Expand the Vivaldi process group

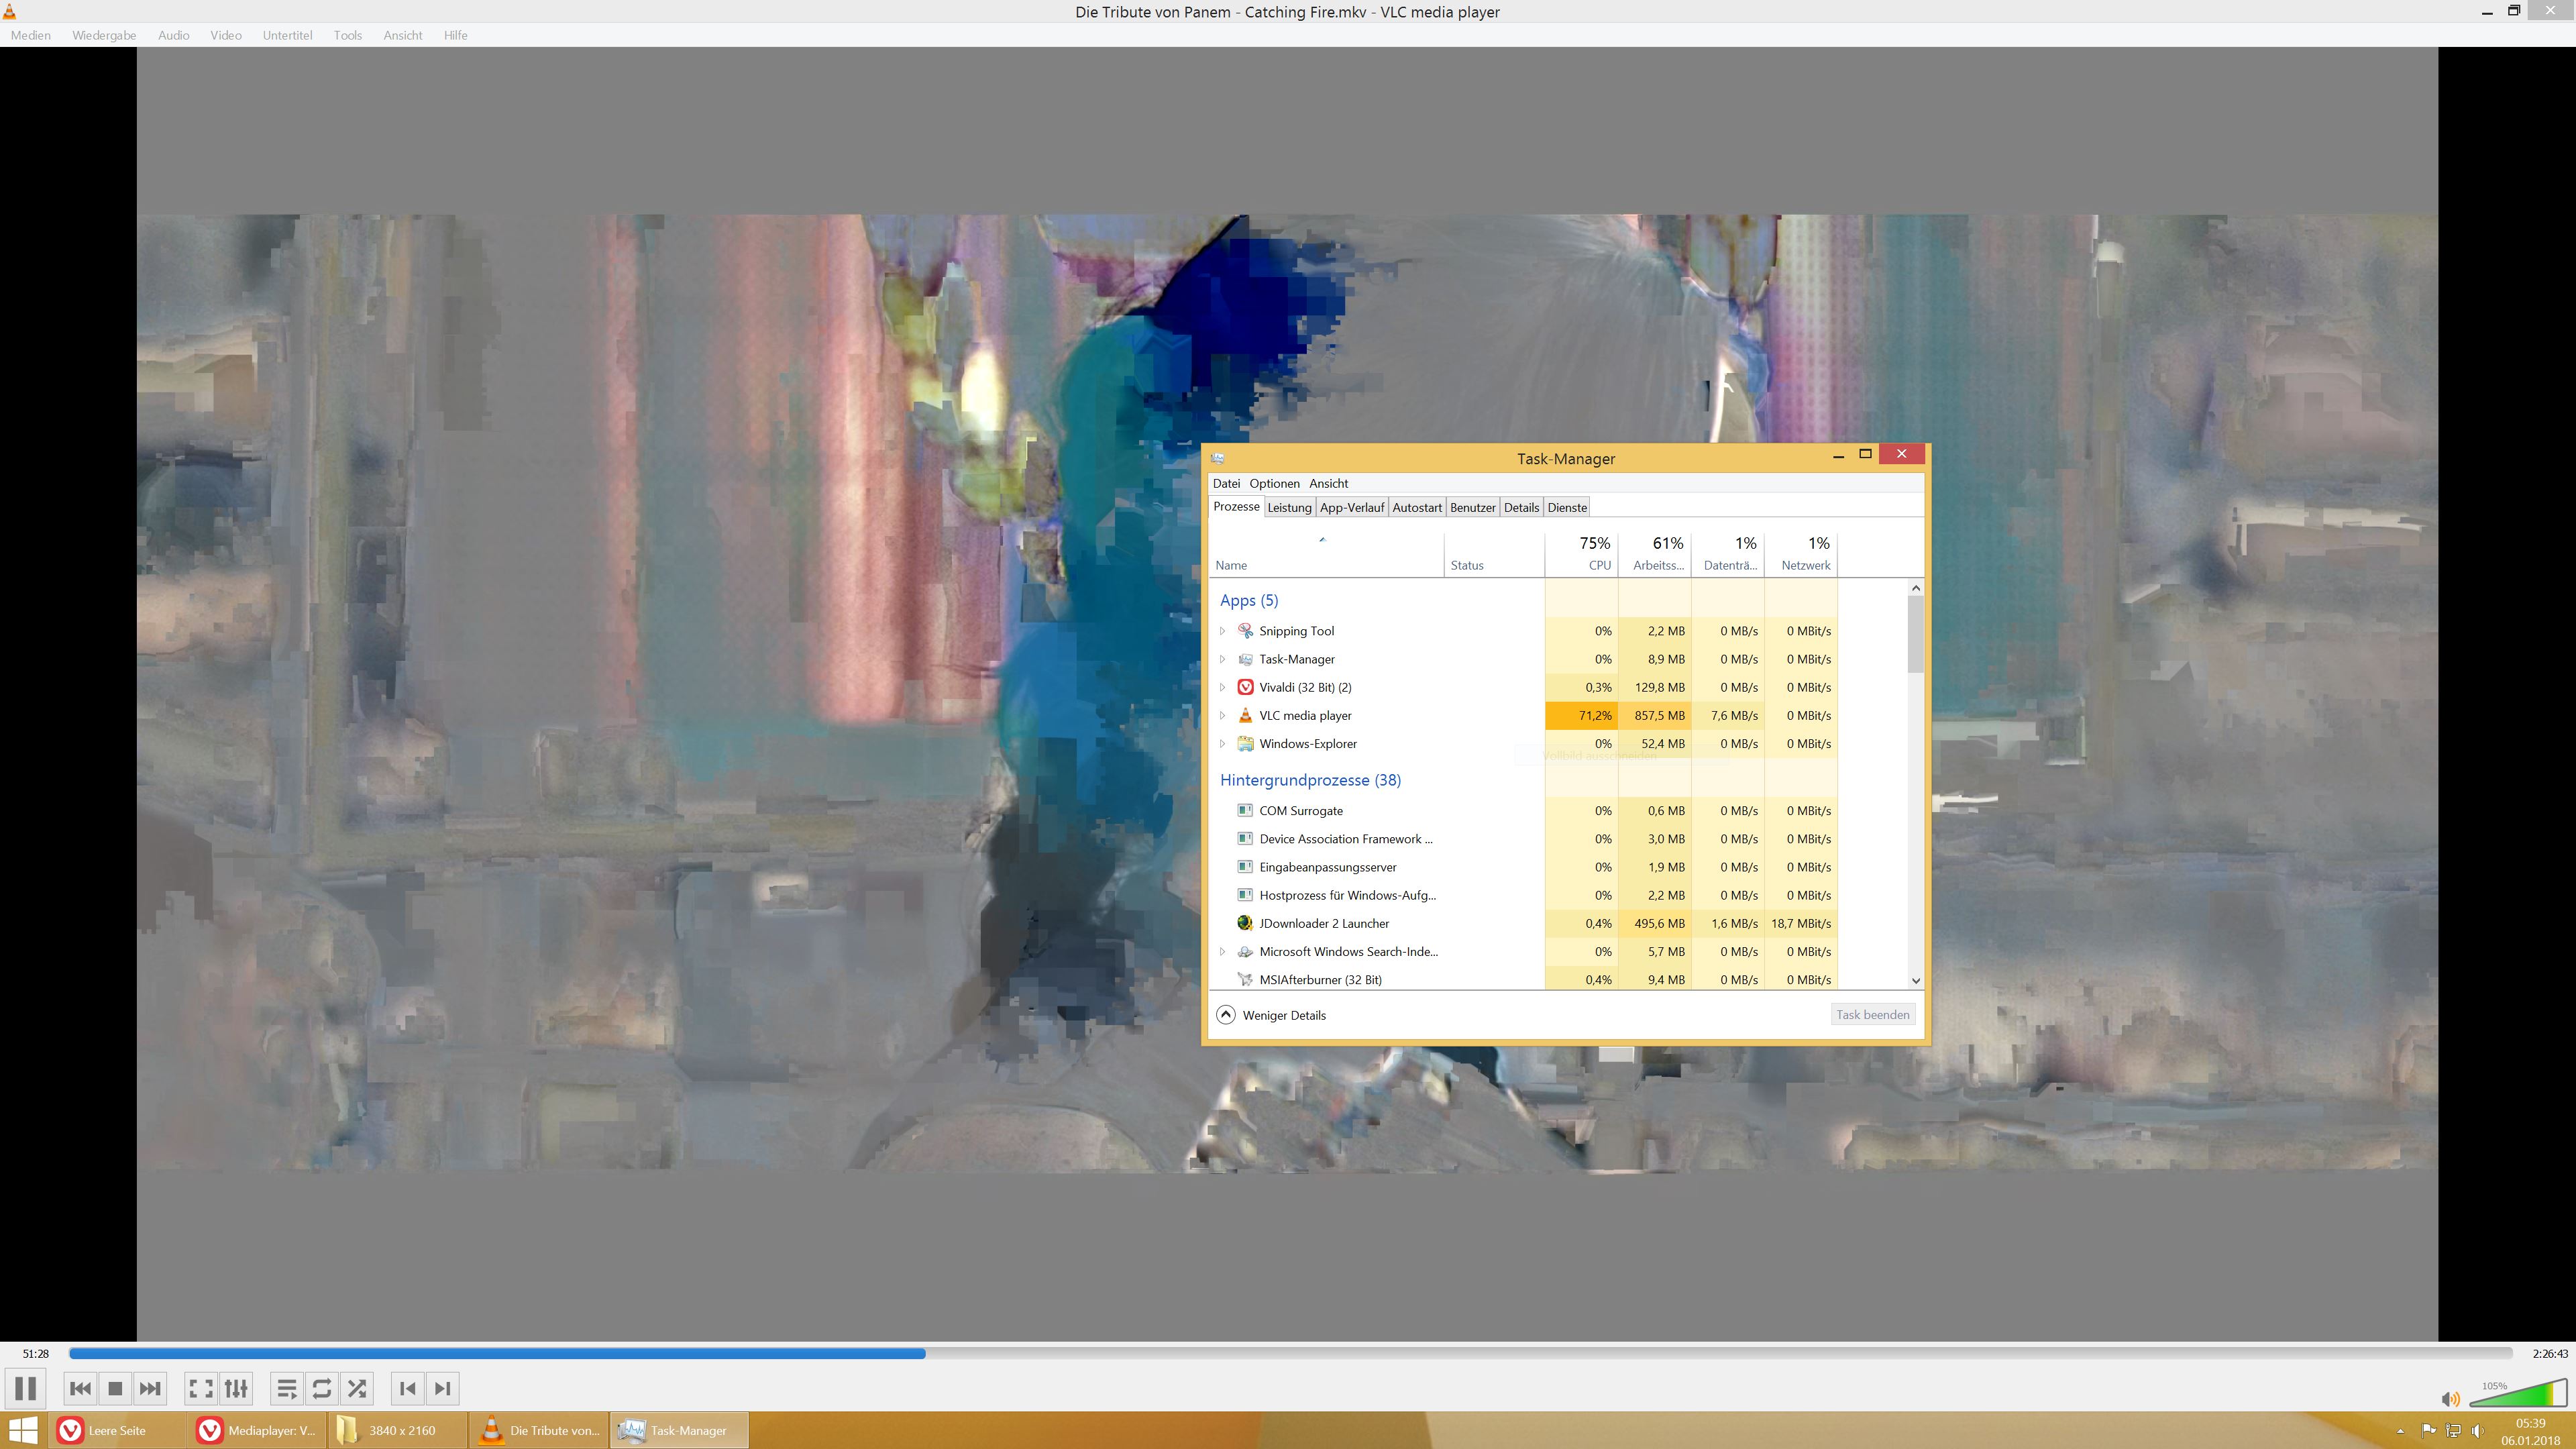[x=1222, y=688]
